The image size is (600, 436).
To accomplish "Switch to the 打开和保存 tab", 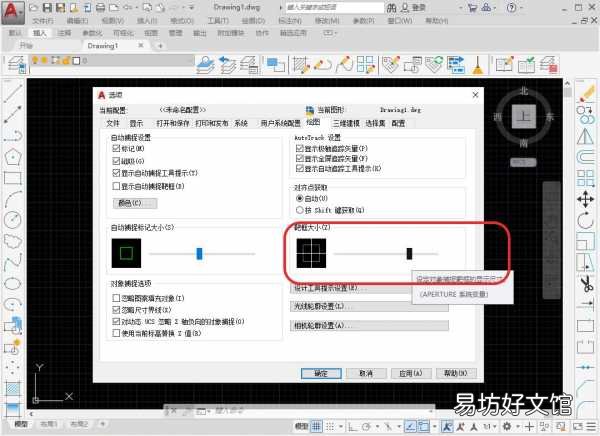I will [x=173, y=123].
